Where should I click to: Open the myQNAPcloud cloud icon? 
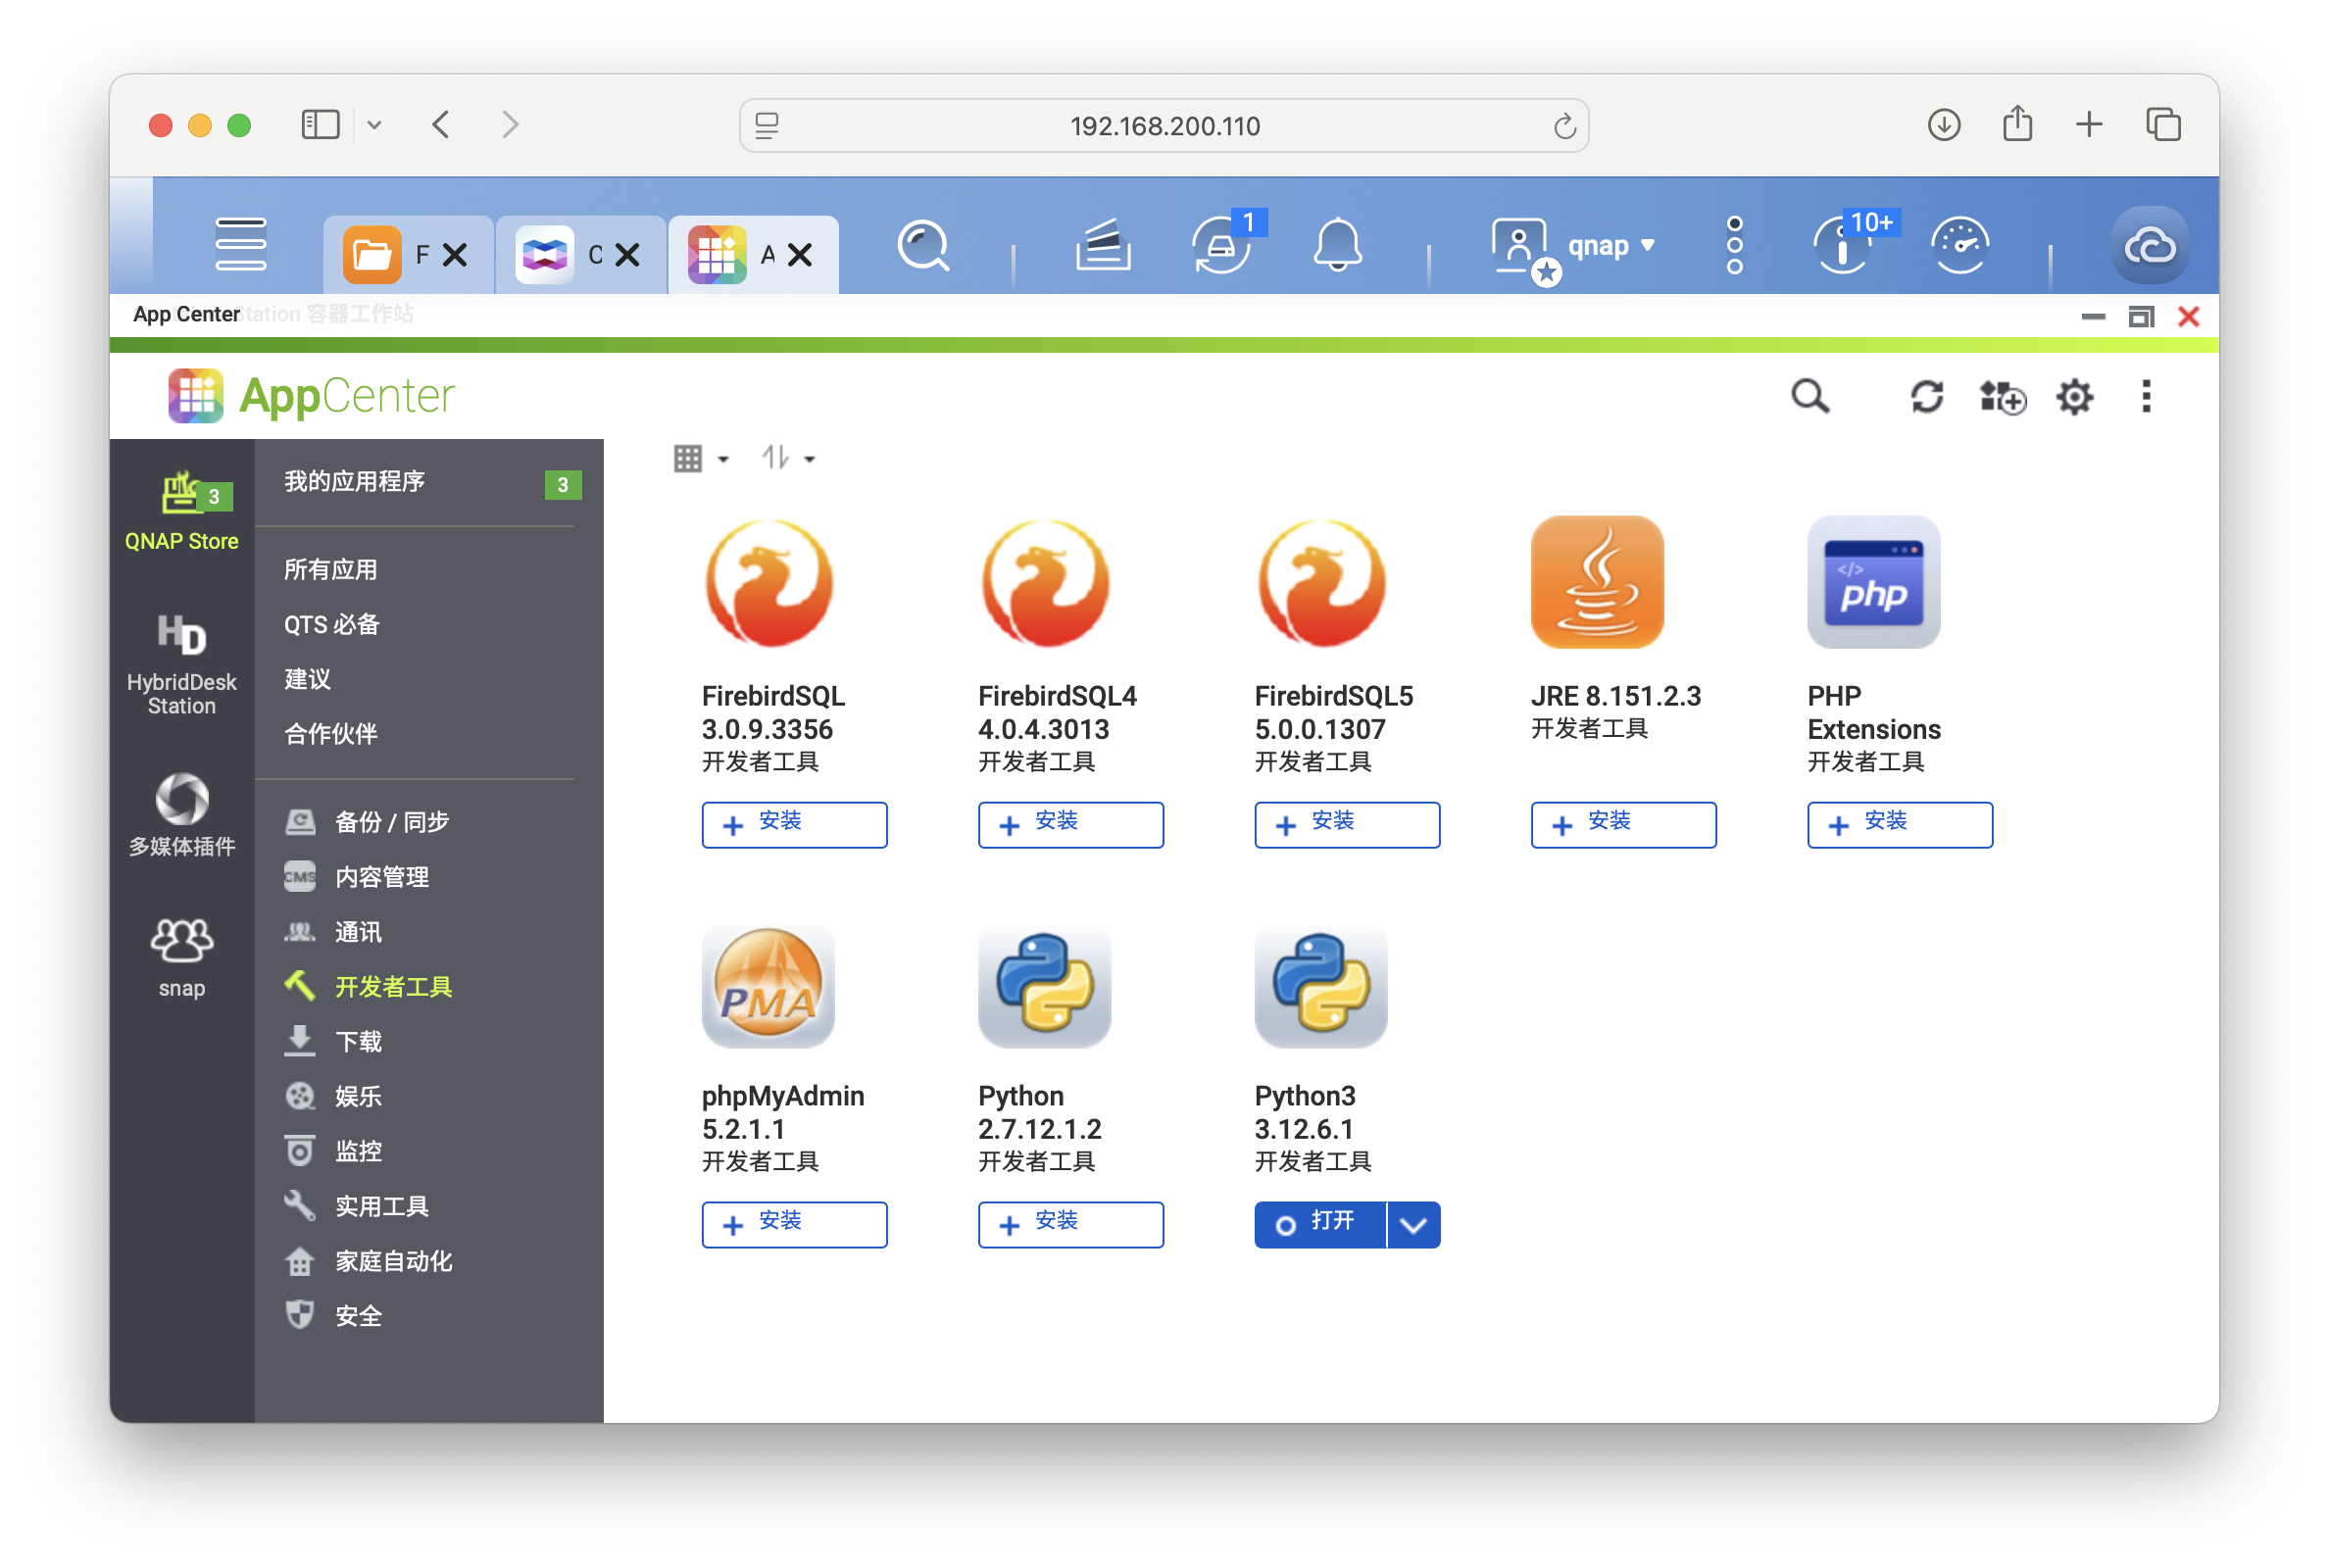click(x=2148, y=245)
